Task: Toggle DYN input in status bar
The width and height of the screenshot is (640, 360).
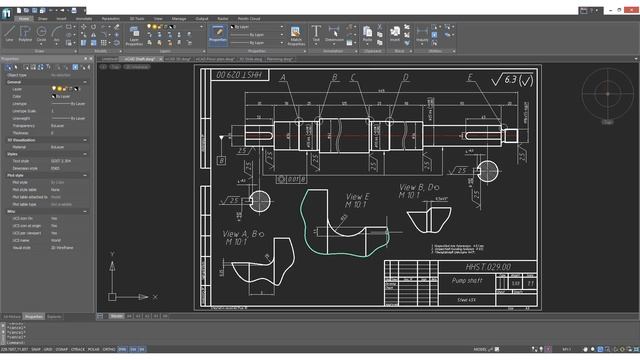Action: [x=122, y=349]
